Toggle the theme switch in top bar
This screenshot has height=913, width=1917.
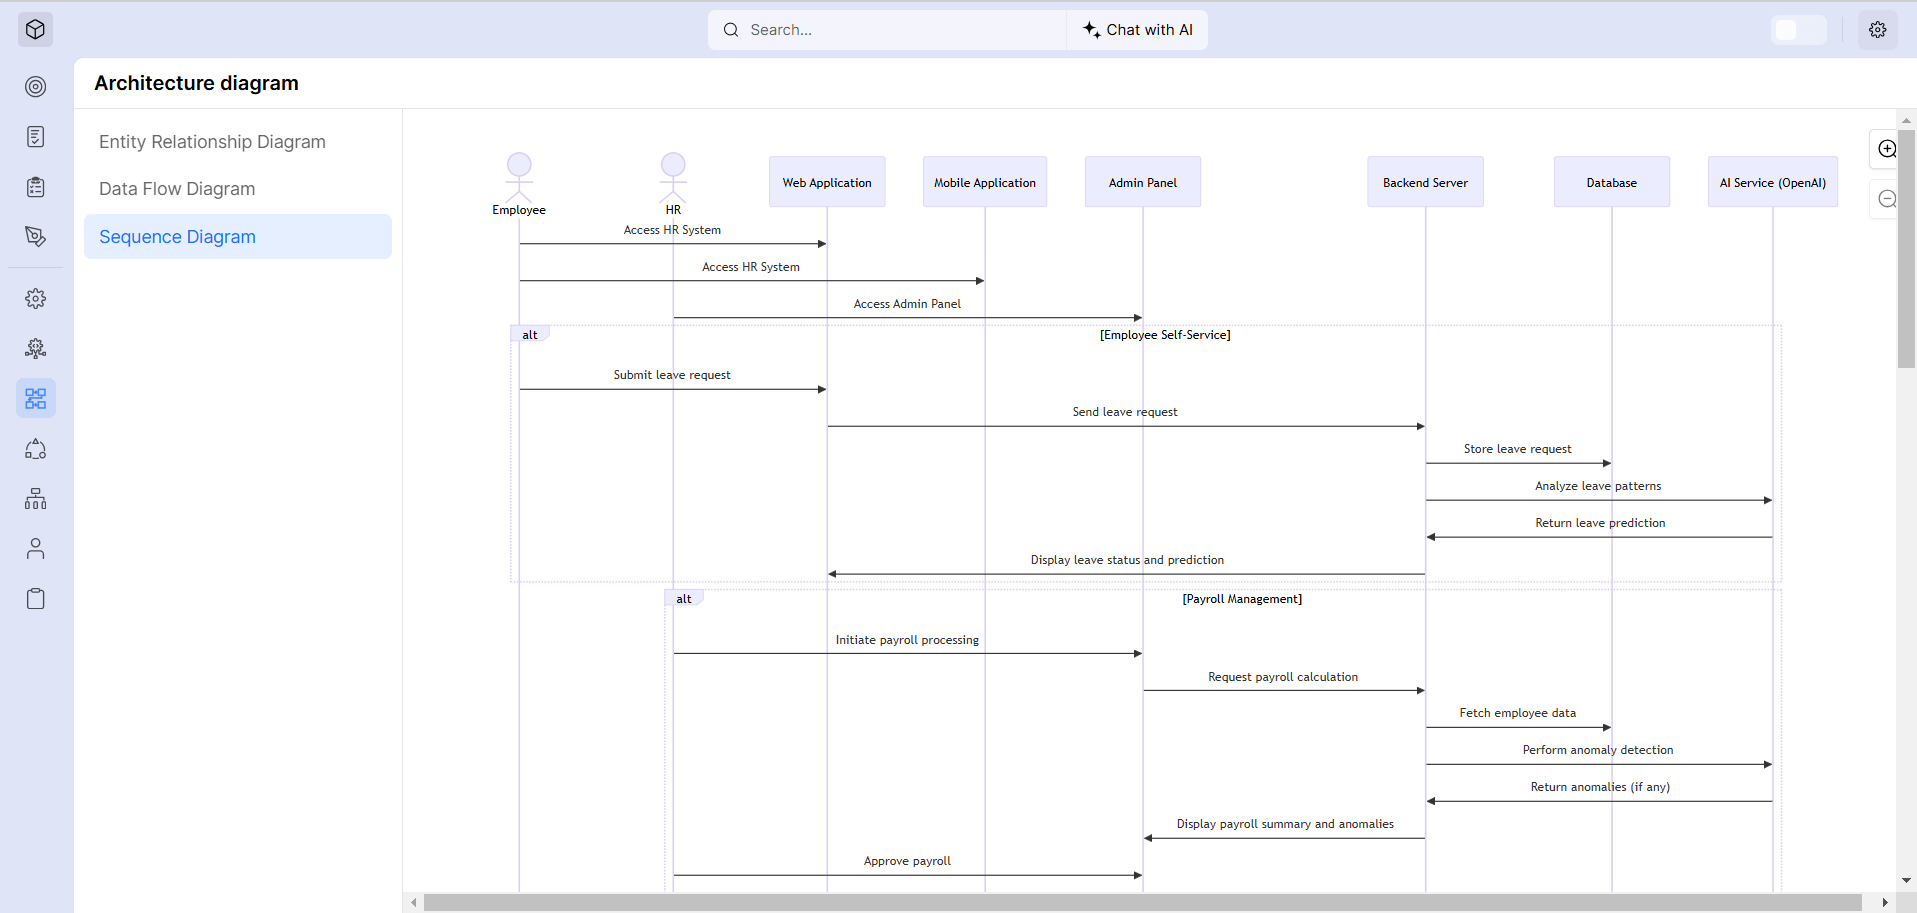pos(1798,30)
